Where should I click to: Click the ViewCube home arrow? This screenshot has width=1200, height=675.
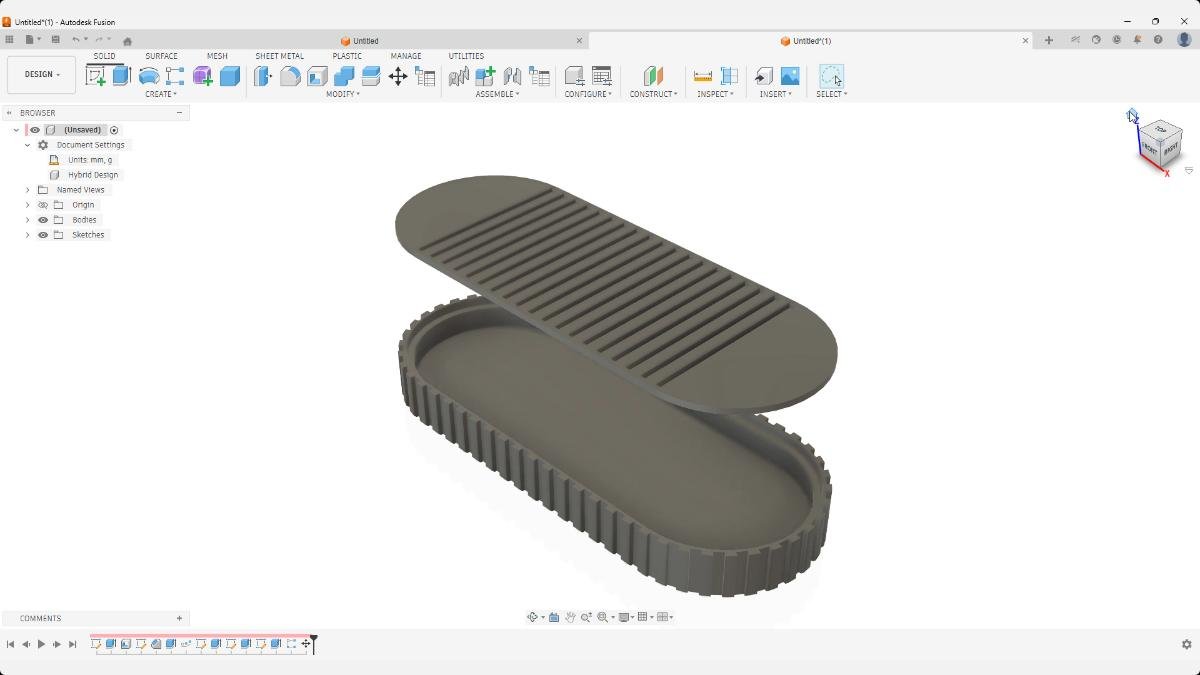pyautogui.click(x=1131, y=117)
